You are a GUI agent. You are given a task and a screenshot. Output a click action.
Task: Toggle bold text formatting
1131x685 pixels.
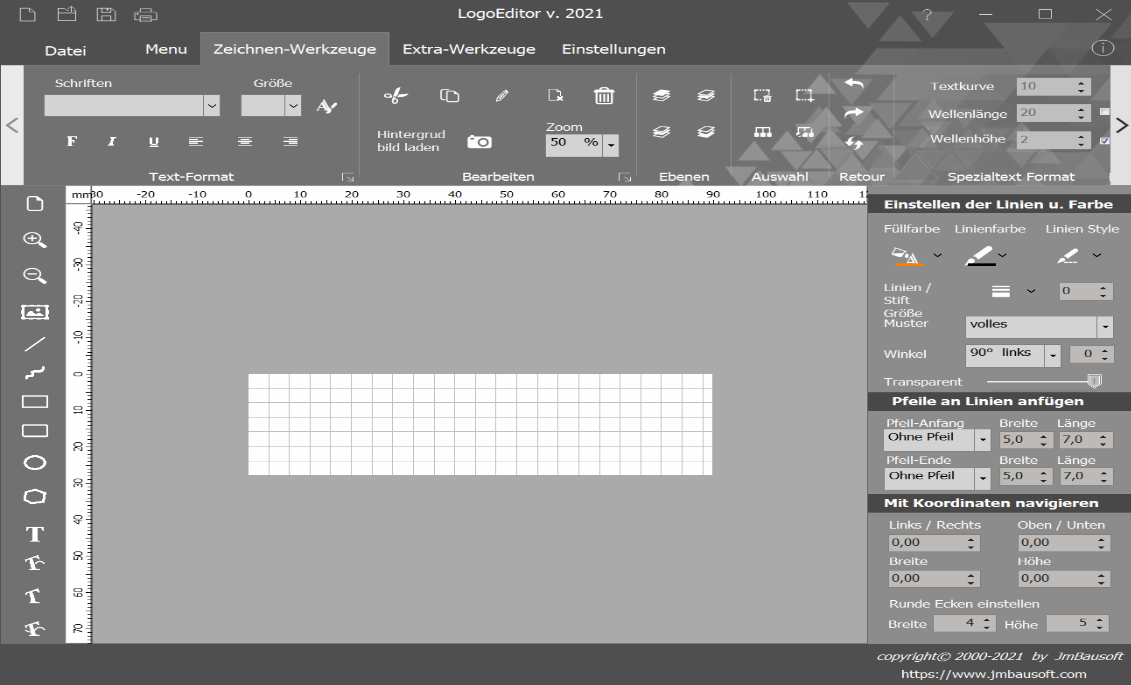point(72,142)
